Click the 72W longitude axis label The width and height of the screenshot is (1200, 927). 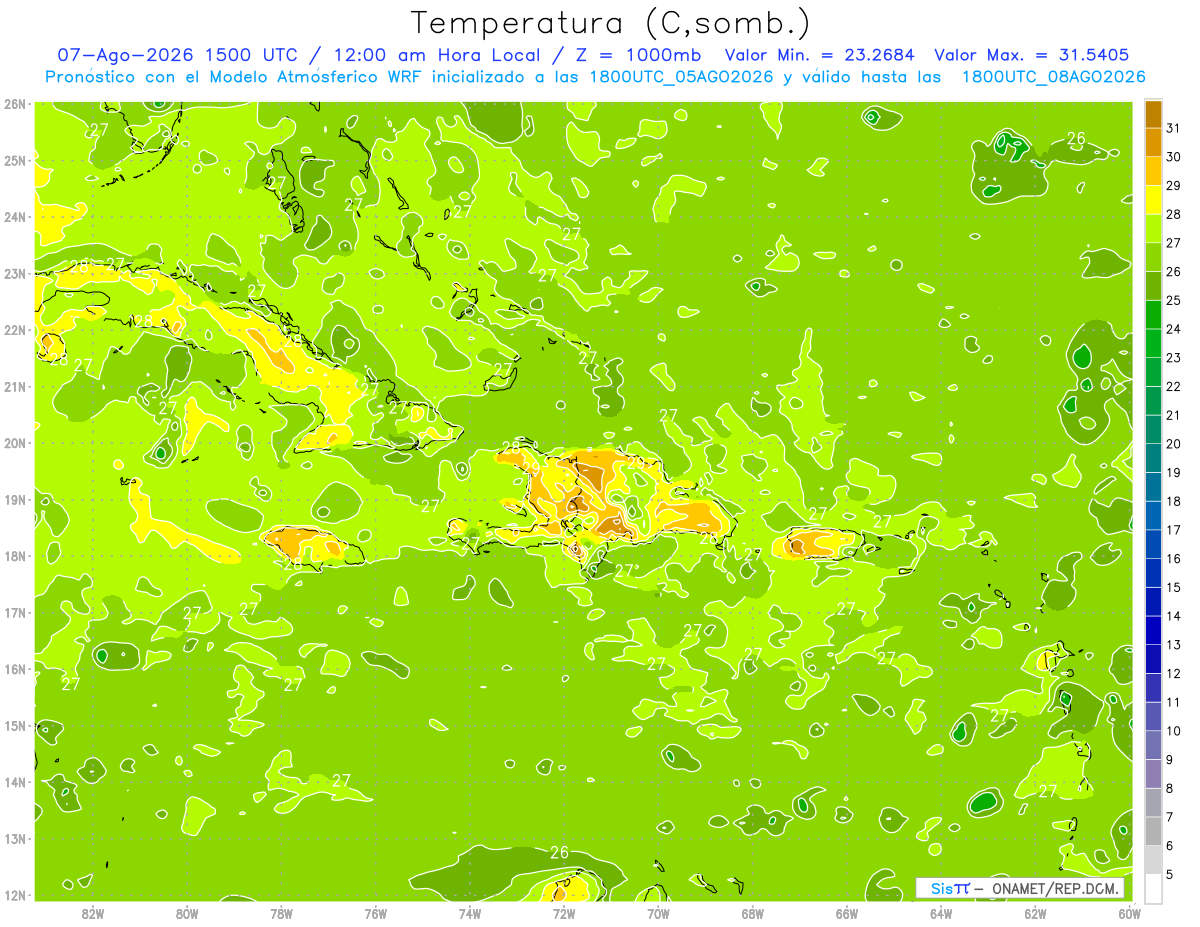[564, 913]
